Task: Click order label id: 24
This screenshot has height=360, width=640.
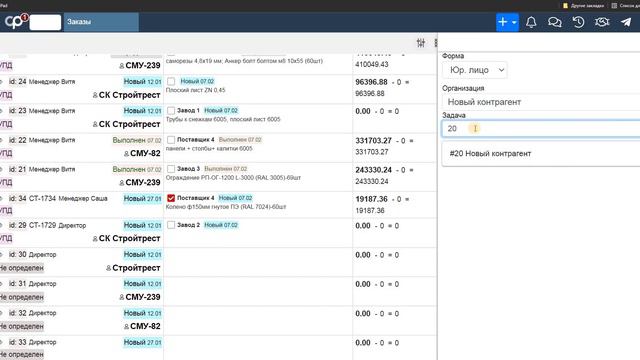Action: point(18,82)
